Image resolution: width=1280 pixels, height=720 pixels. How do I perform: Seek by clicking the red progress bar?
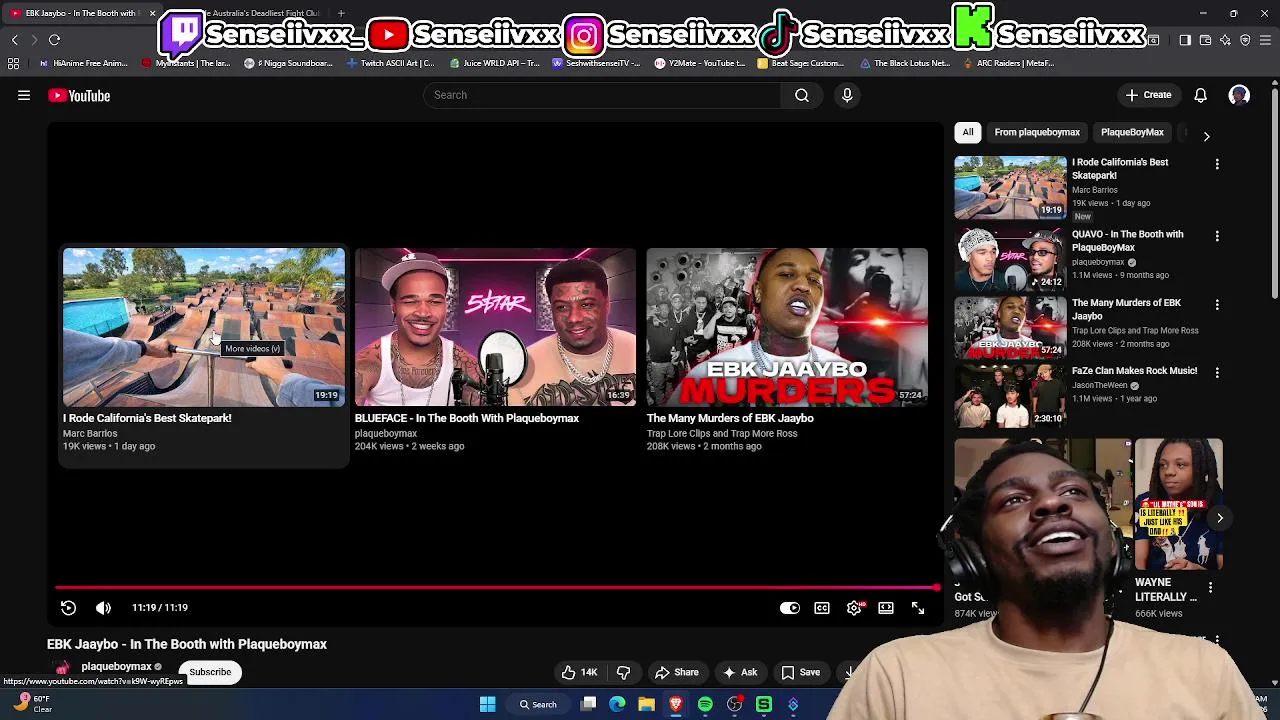point(495,588)
